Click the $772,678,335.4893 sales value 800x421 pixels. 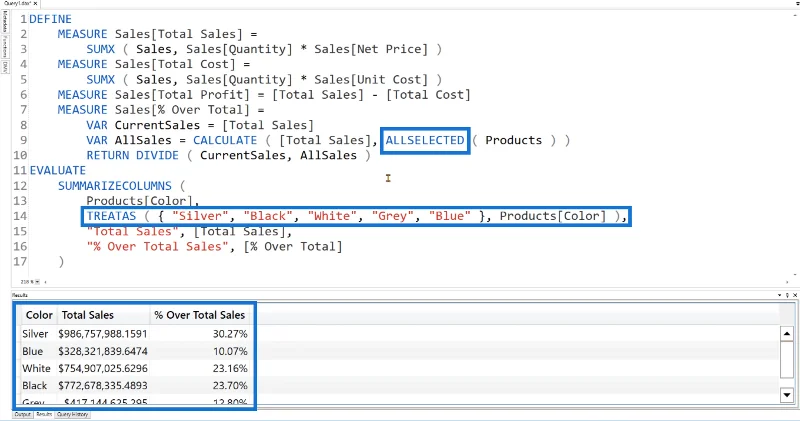pos(103,385)
